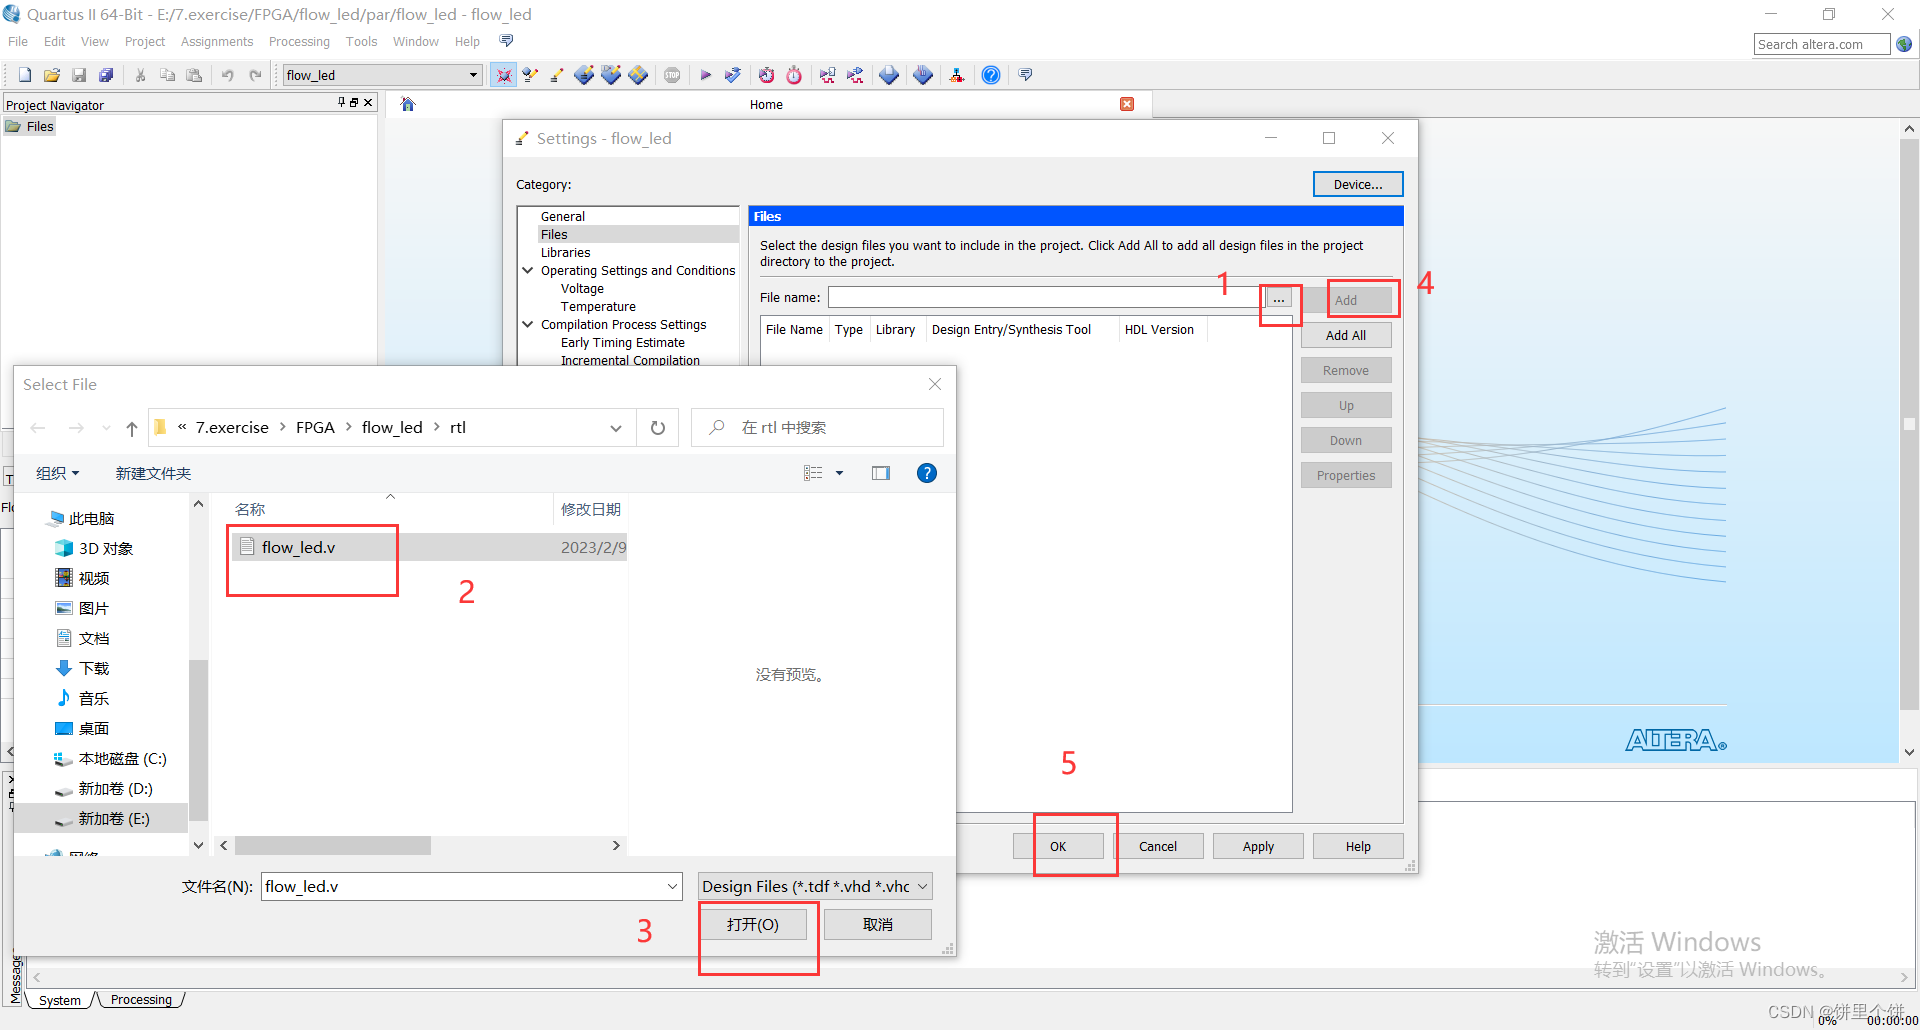Click the Device... button
Image resolution: width=1920 pixels, height=1030 pixels.
tap(1358, 184)
